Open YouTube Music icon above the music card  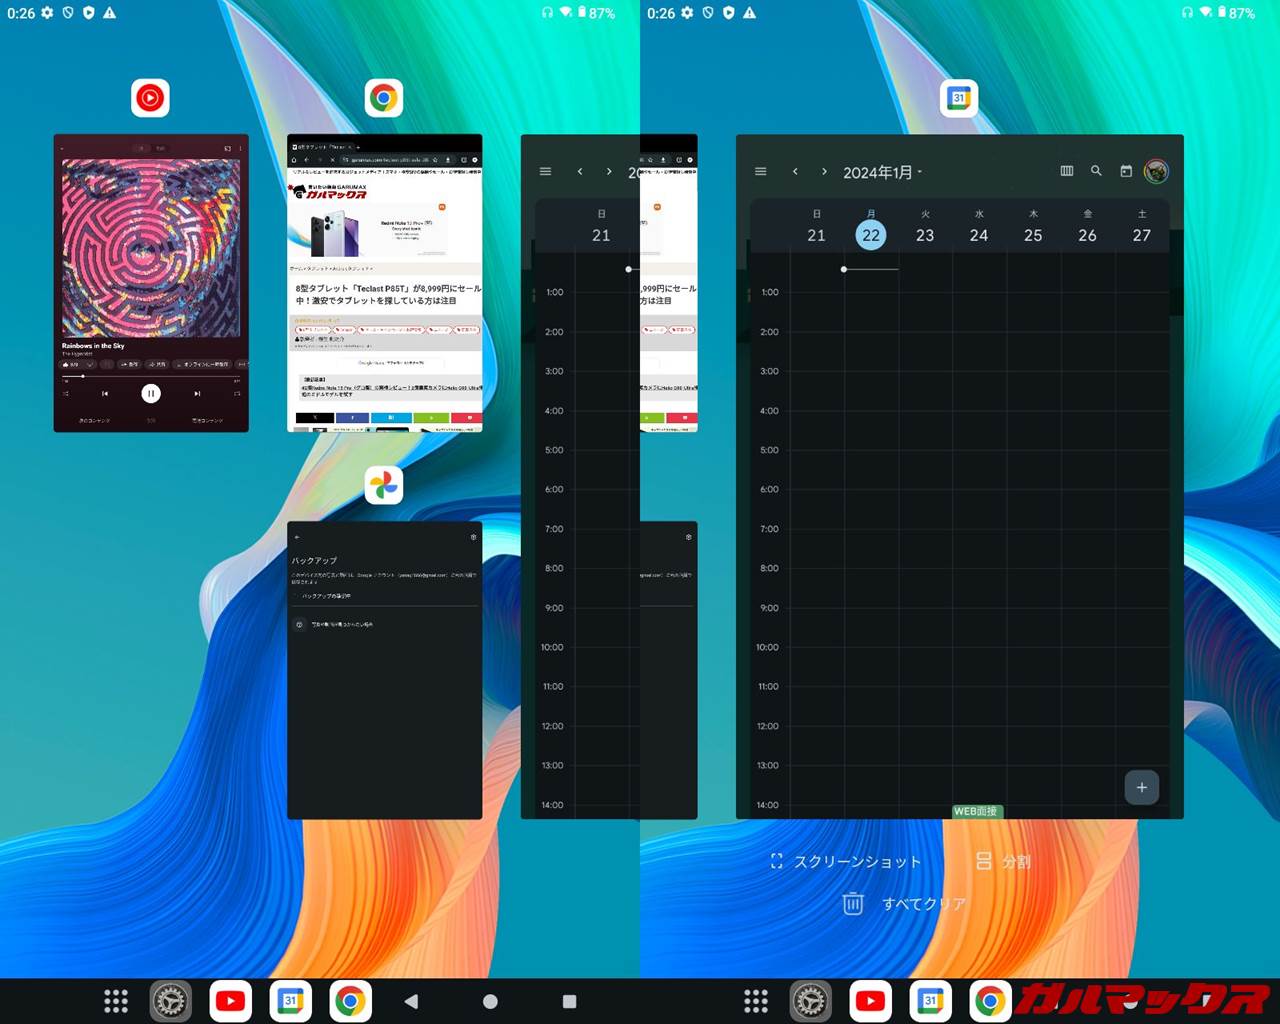[150, 98]
